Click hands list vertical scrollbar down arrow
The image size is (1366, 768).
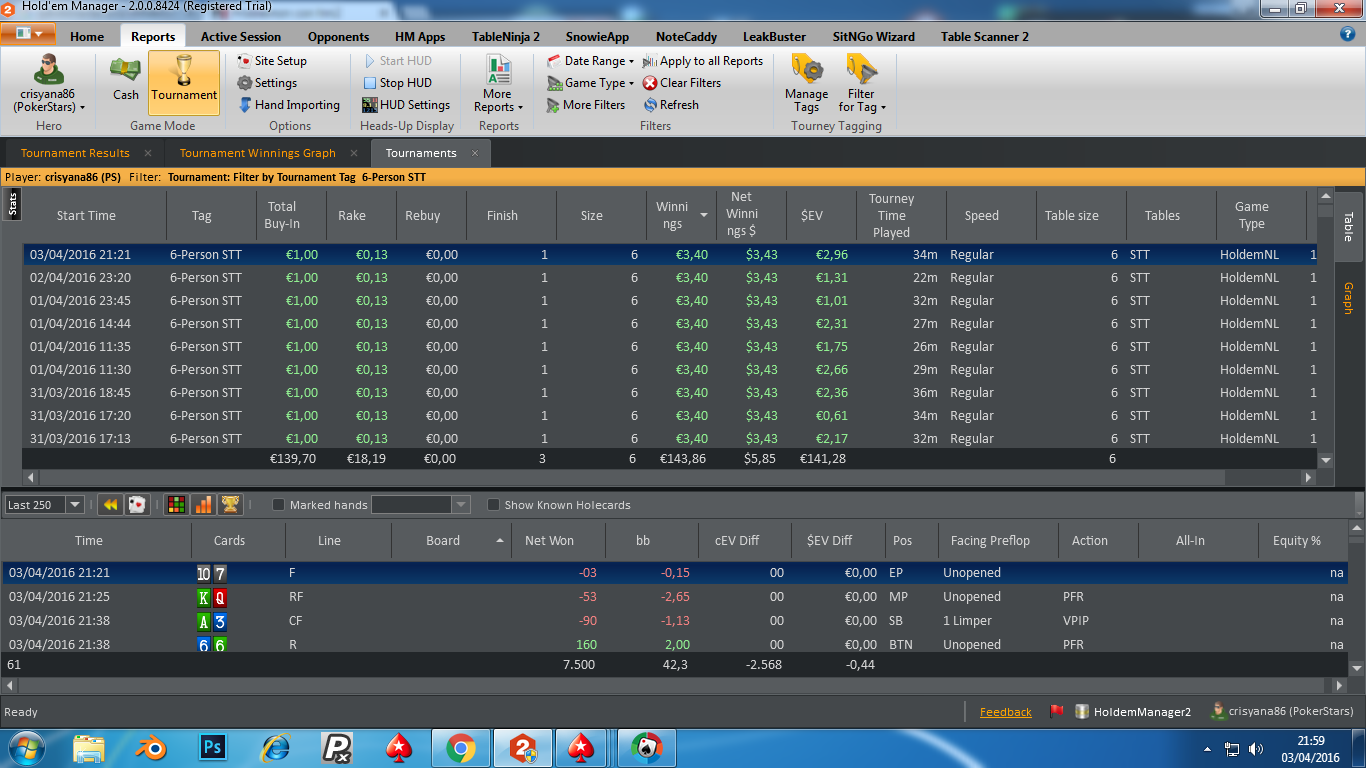tap(1357, 668)
